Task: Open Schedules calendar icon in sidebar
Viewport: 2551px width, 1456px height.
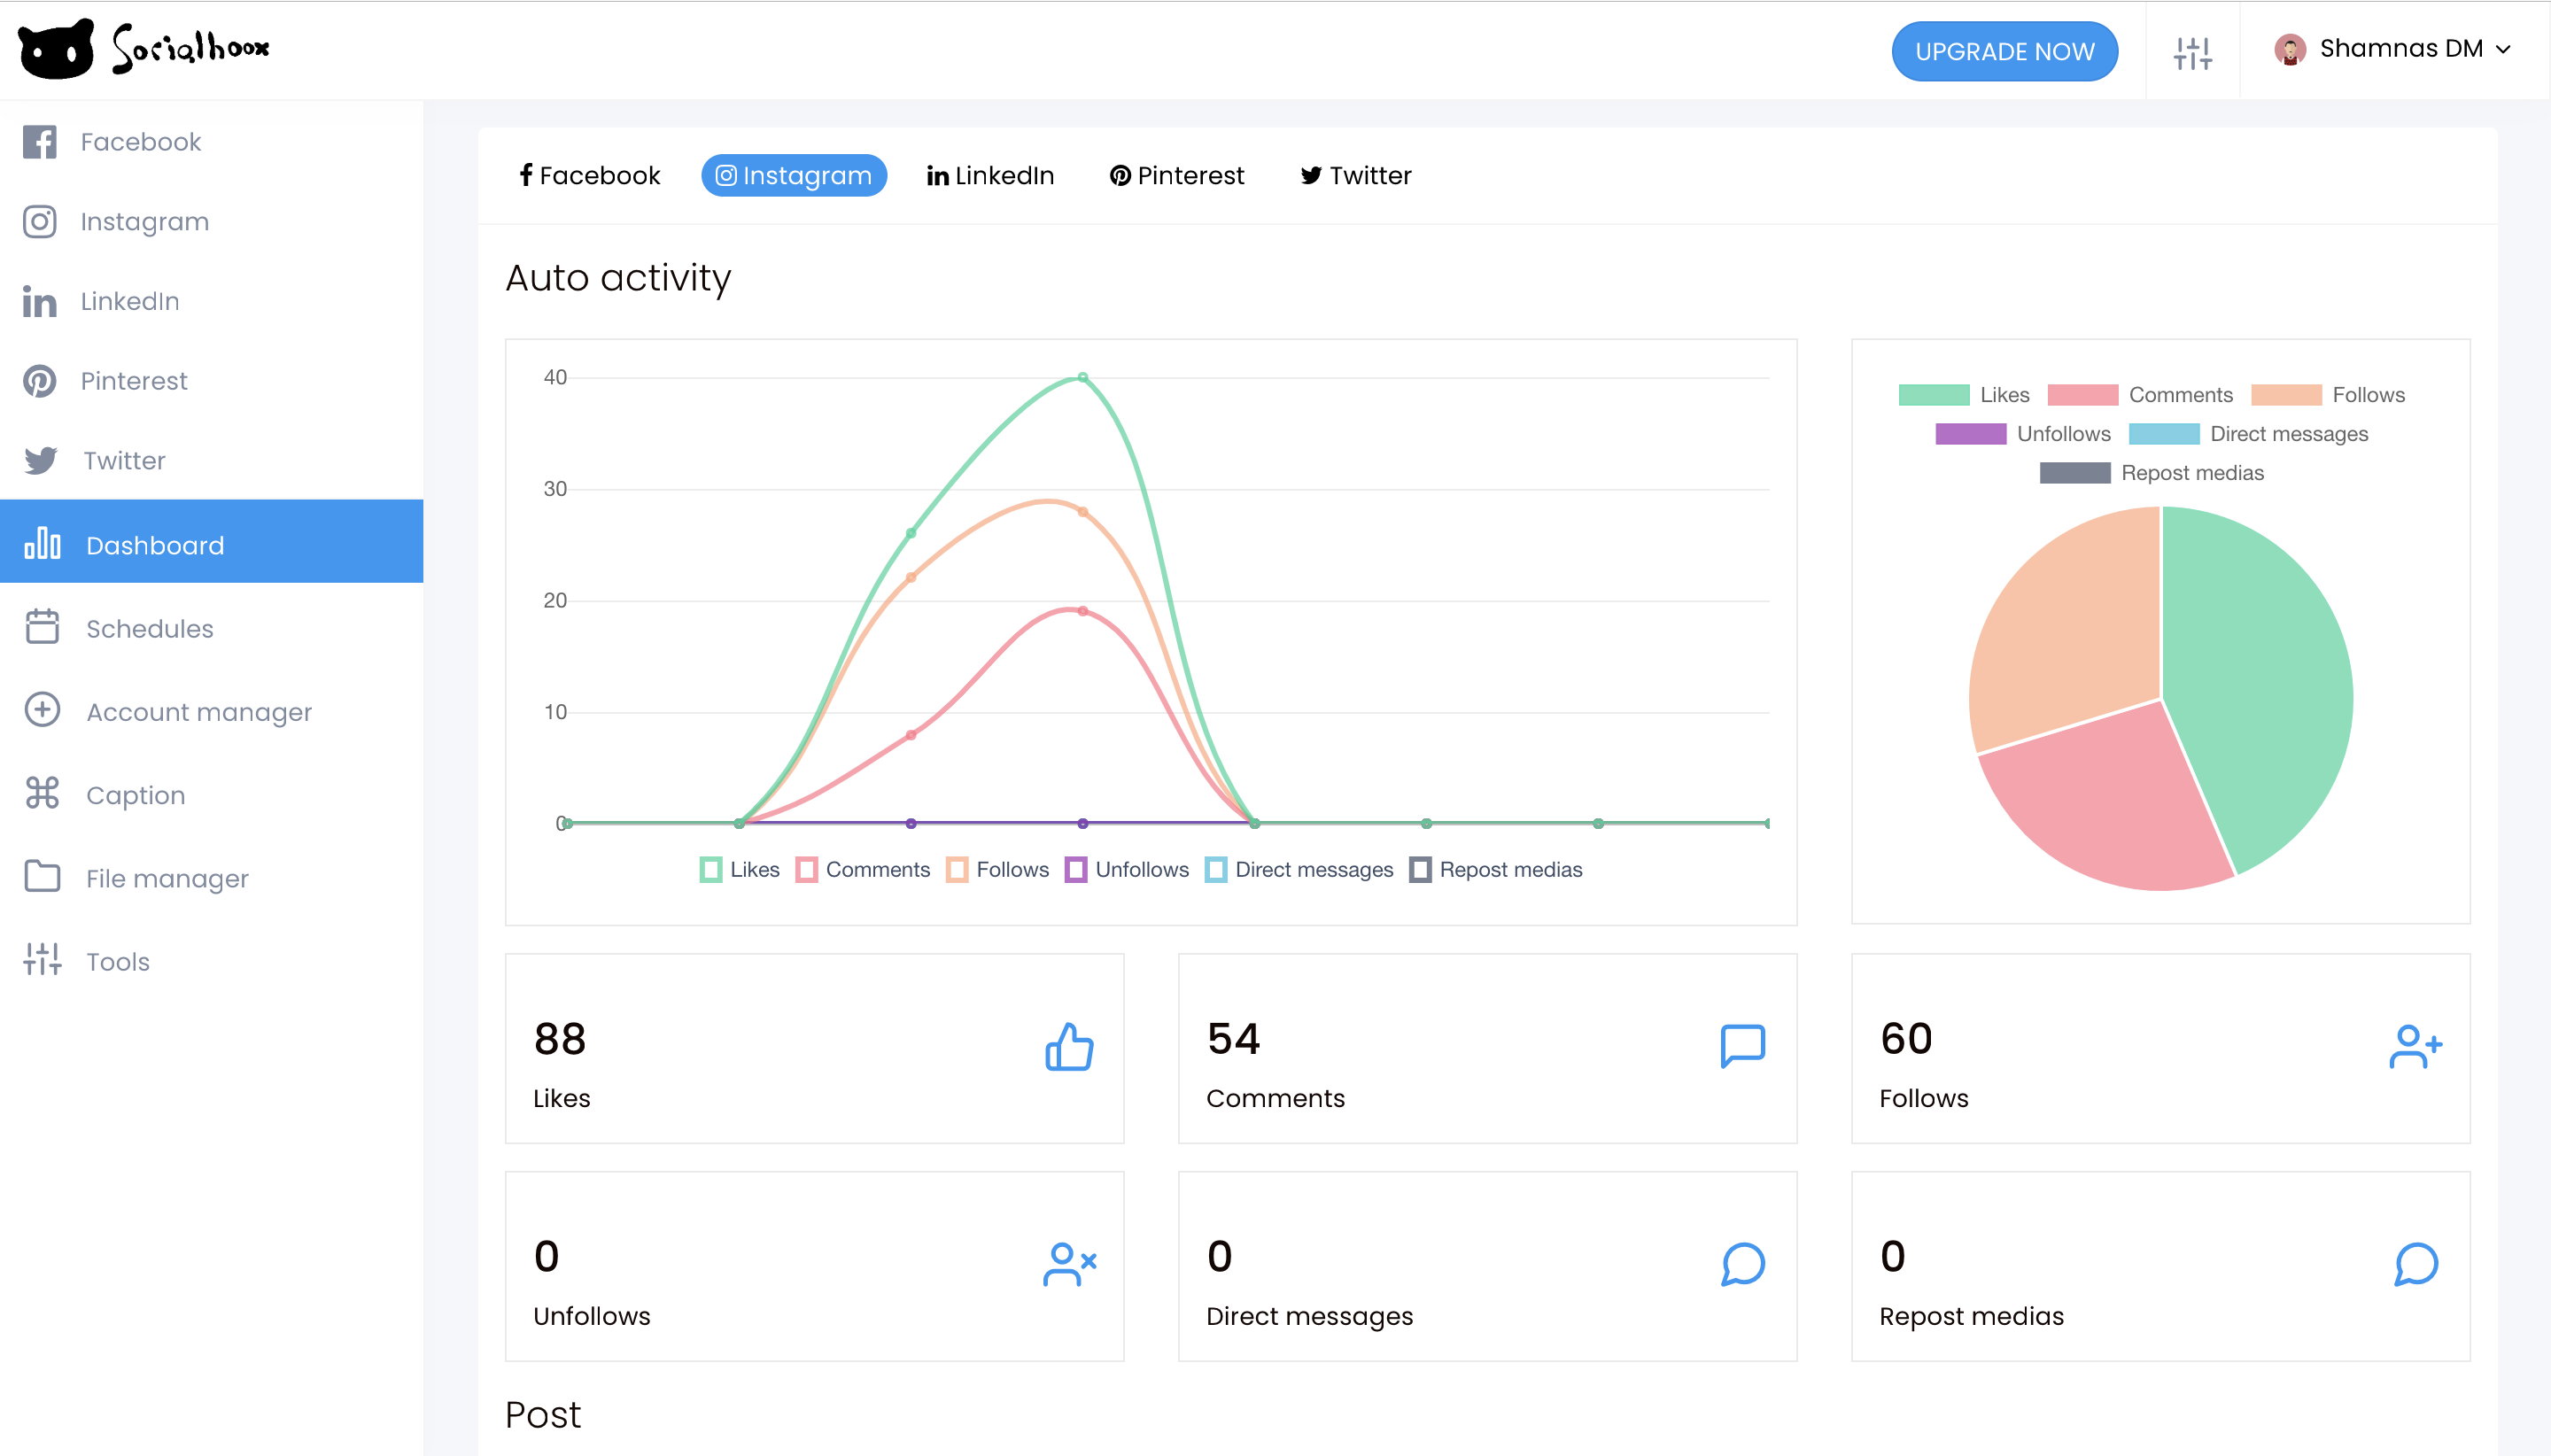Action: [42, 627]
